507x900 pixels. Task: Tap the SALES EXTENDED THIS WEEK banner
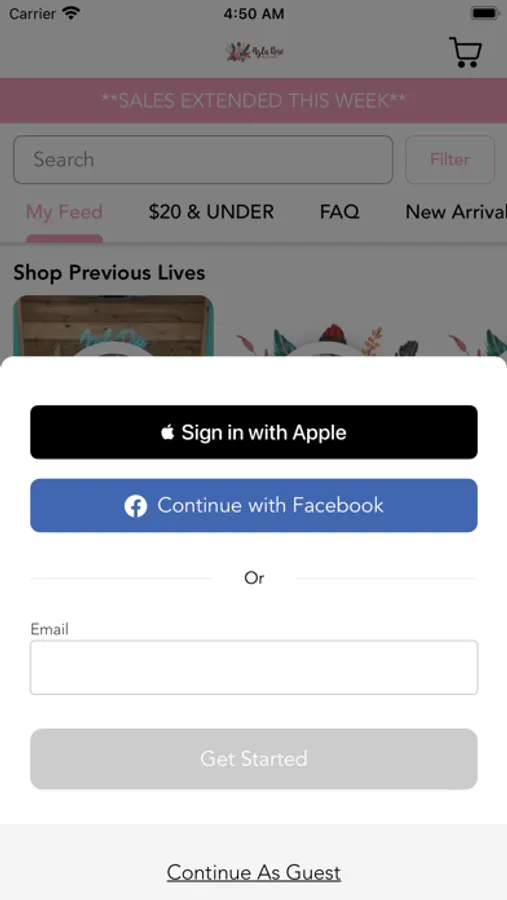coord(253,100)
